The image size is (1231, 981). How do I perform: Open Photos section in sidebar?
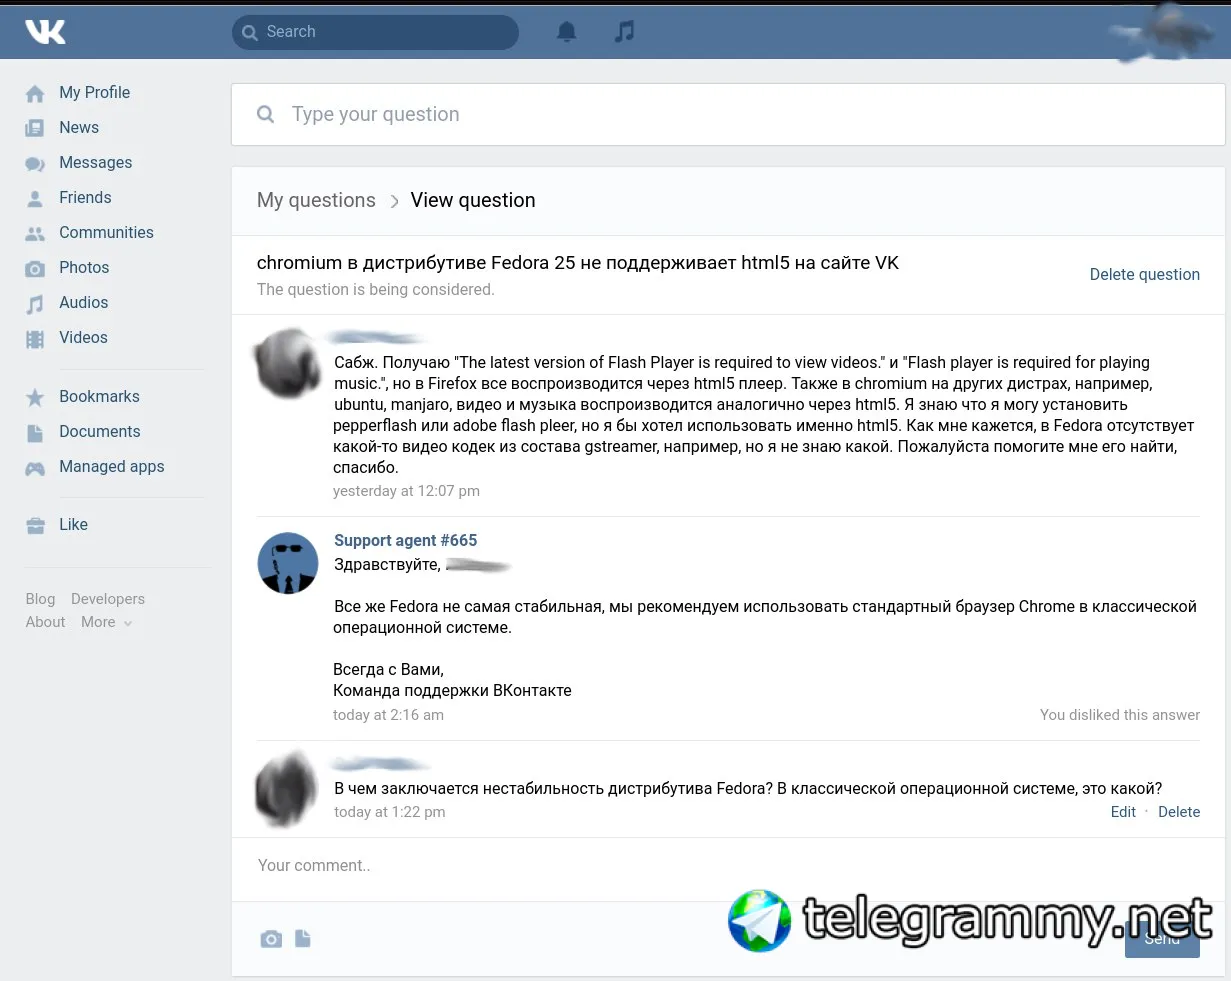coord(84,267)
